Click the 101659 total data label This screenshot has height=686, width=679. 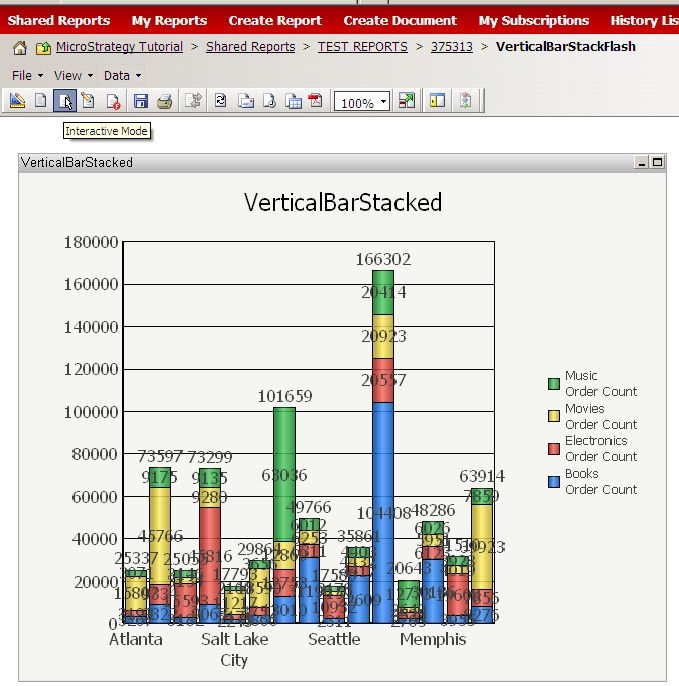(x=285, y=396)
